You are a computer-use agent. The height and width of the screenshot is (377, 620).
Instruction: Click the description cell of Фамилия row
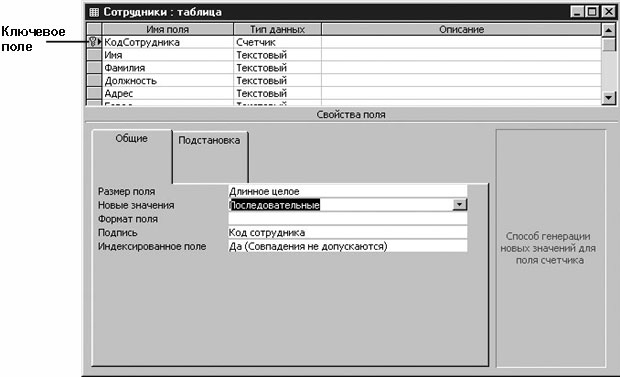[x=461, y=68]
